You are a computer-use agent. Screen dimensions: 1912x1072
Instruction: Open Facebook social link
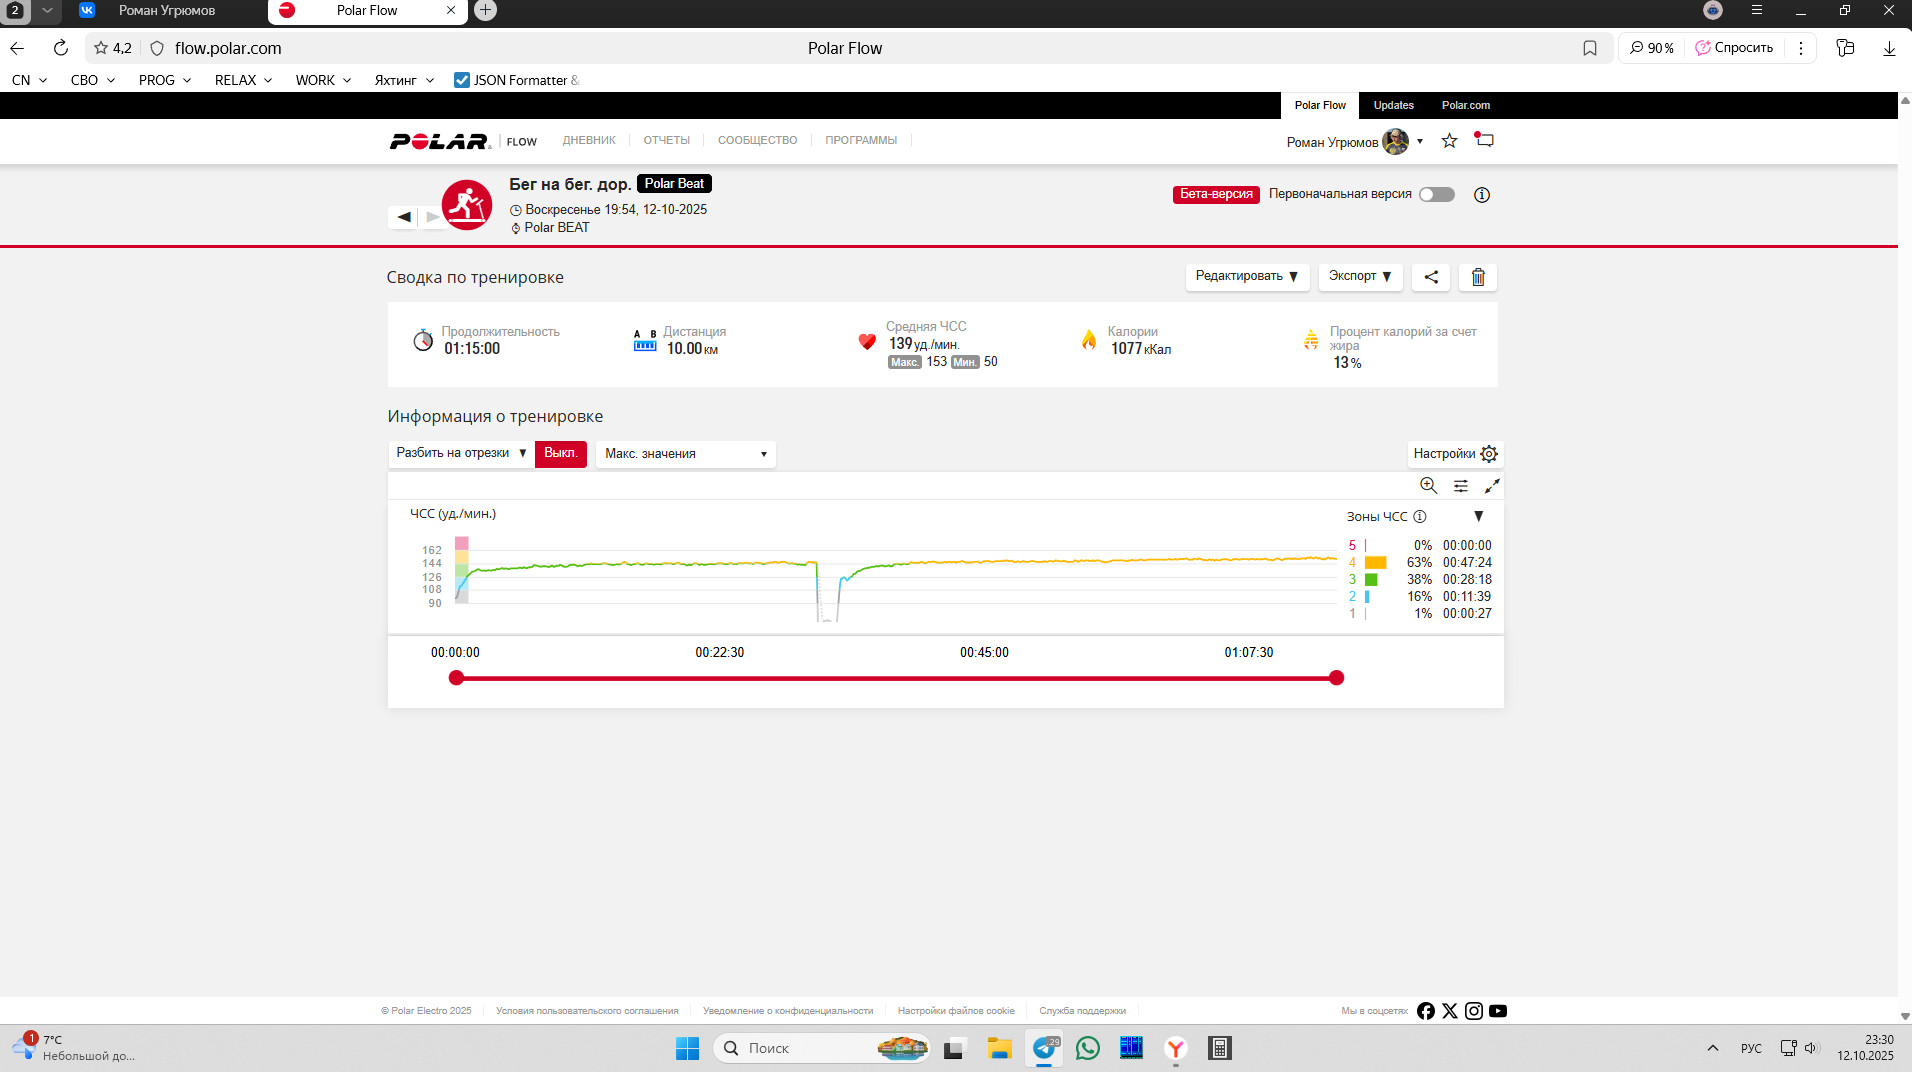tap(1426, 1011)
